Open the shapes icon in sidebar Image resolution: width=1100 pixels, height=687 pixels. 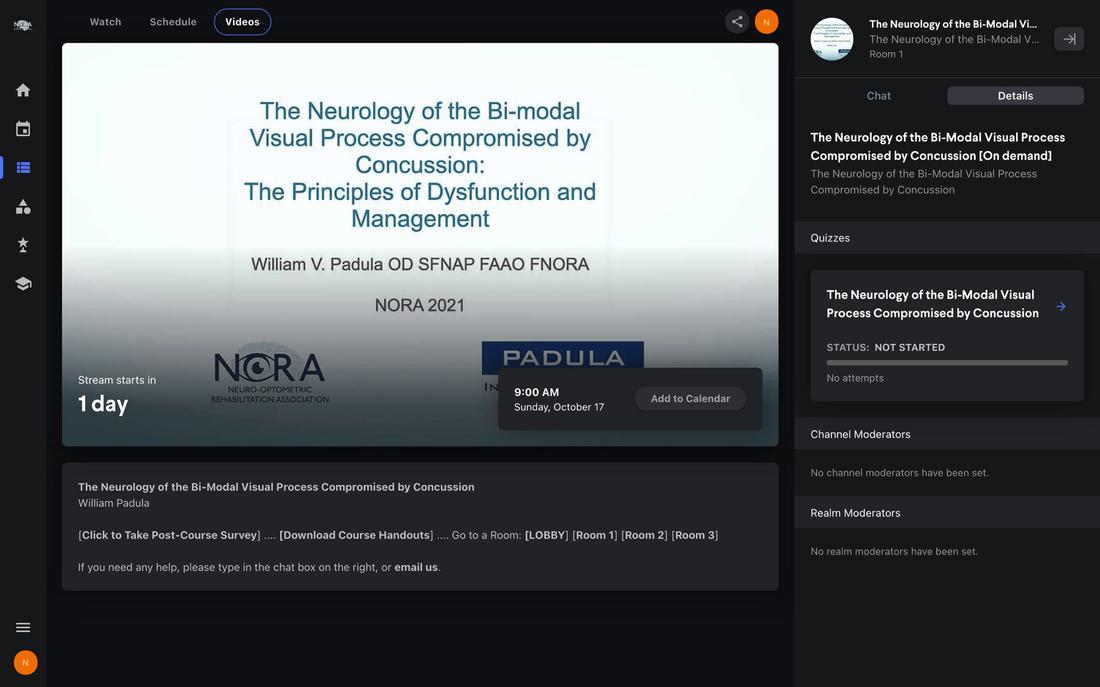23,207
